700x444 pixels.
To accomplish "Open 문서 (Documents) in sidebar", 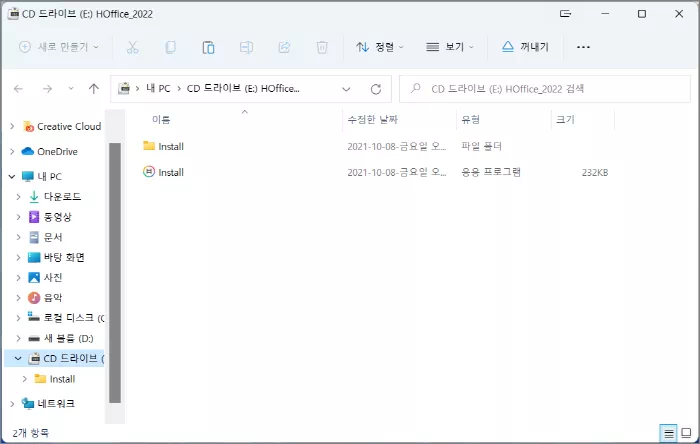I will click(53, 237).
